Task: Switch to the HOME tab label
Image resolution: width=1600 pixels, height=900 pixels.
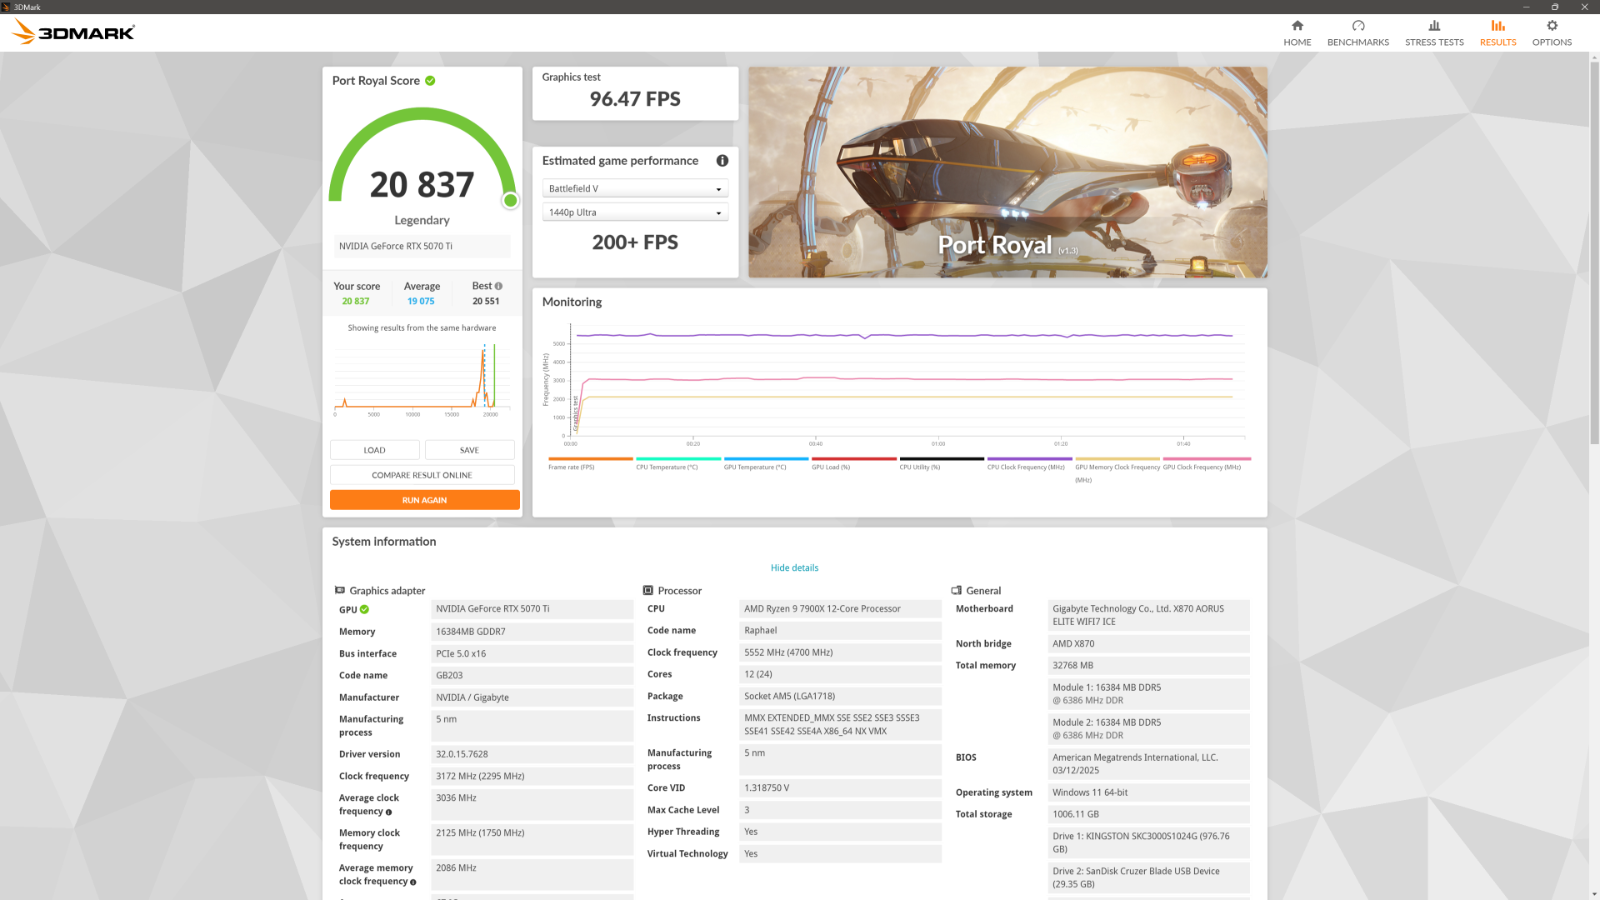Action: 1297,43
